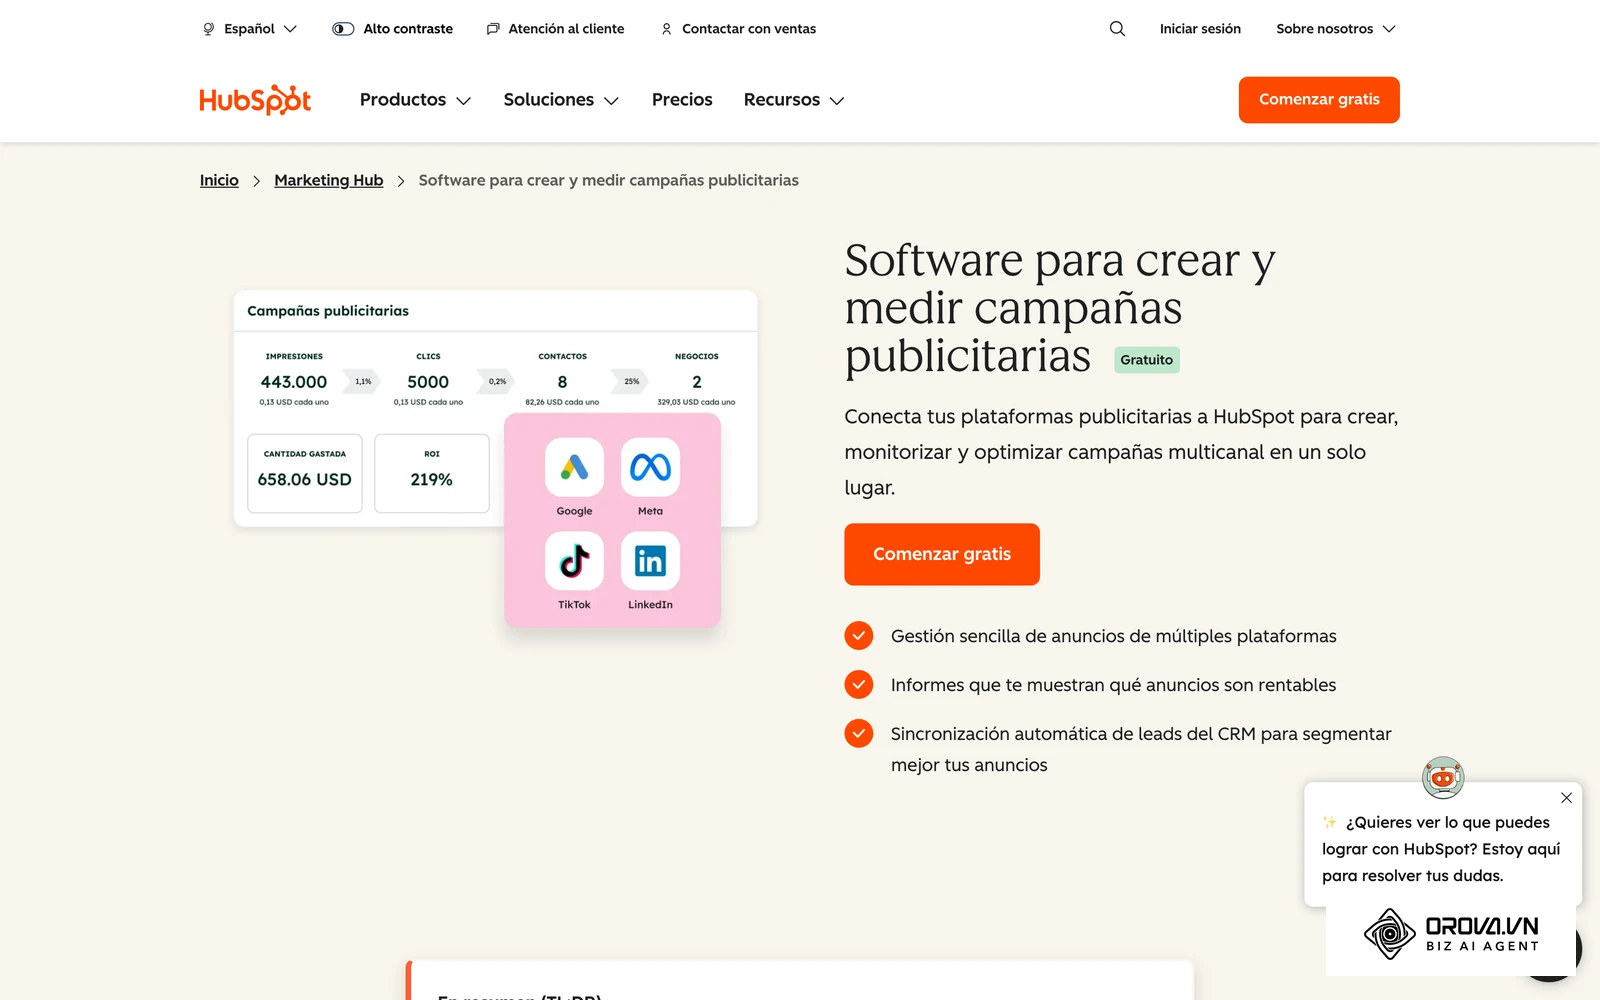1600x1000 pixels.
Task: Go to Inicio breadcrumb
Action: click(219, 180)
